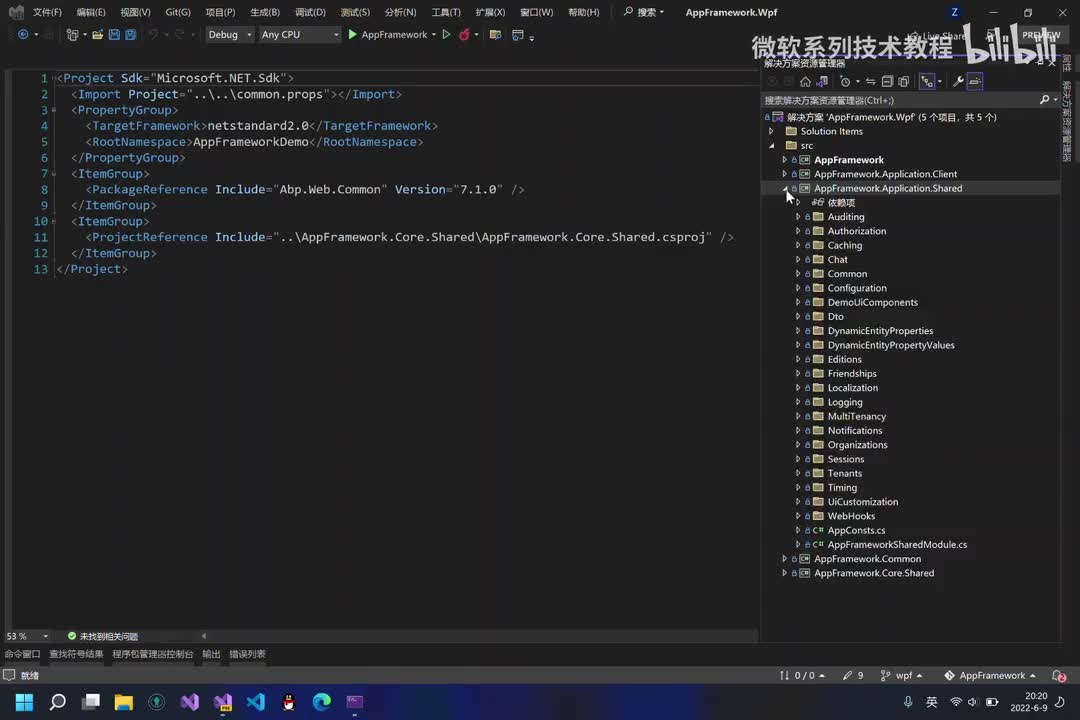Viewport: 1080px width, 720px height.
Task: Expand AppFramework.Application.Client project node
Action: pos(784,174)
